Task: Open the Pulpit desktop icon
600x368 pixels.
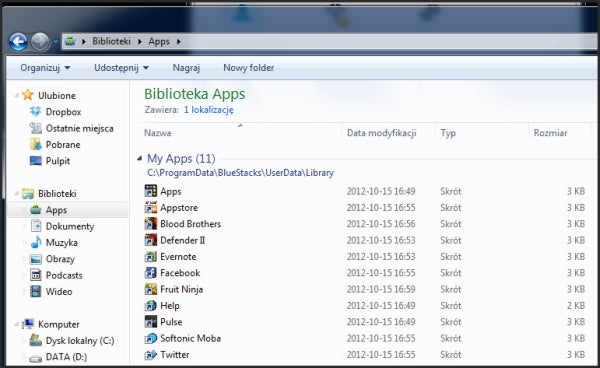Action: pyautogui.click(x=36, y=161)
